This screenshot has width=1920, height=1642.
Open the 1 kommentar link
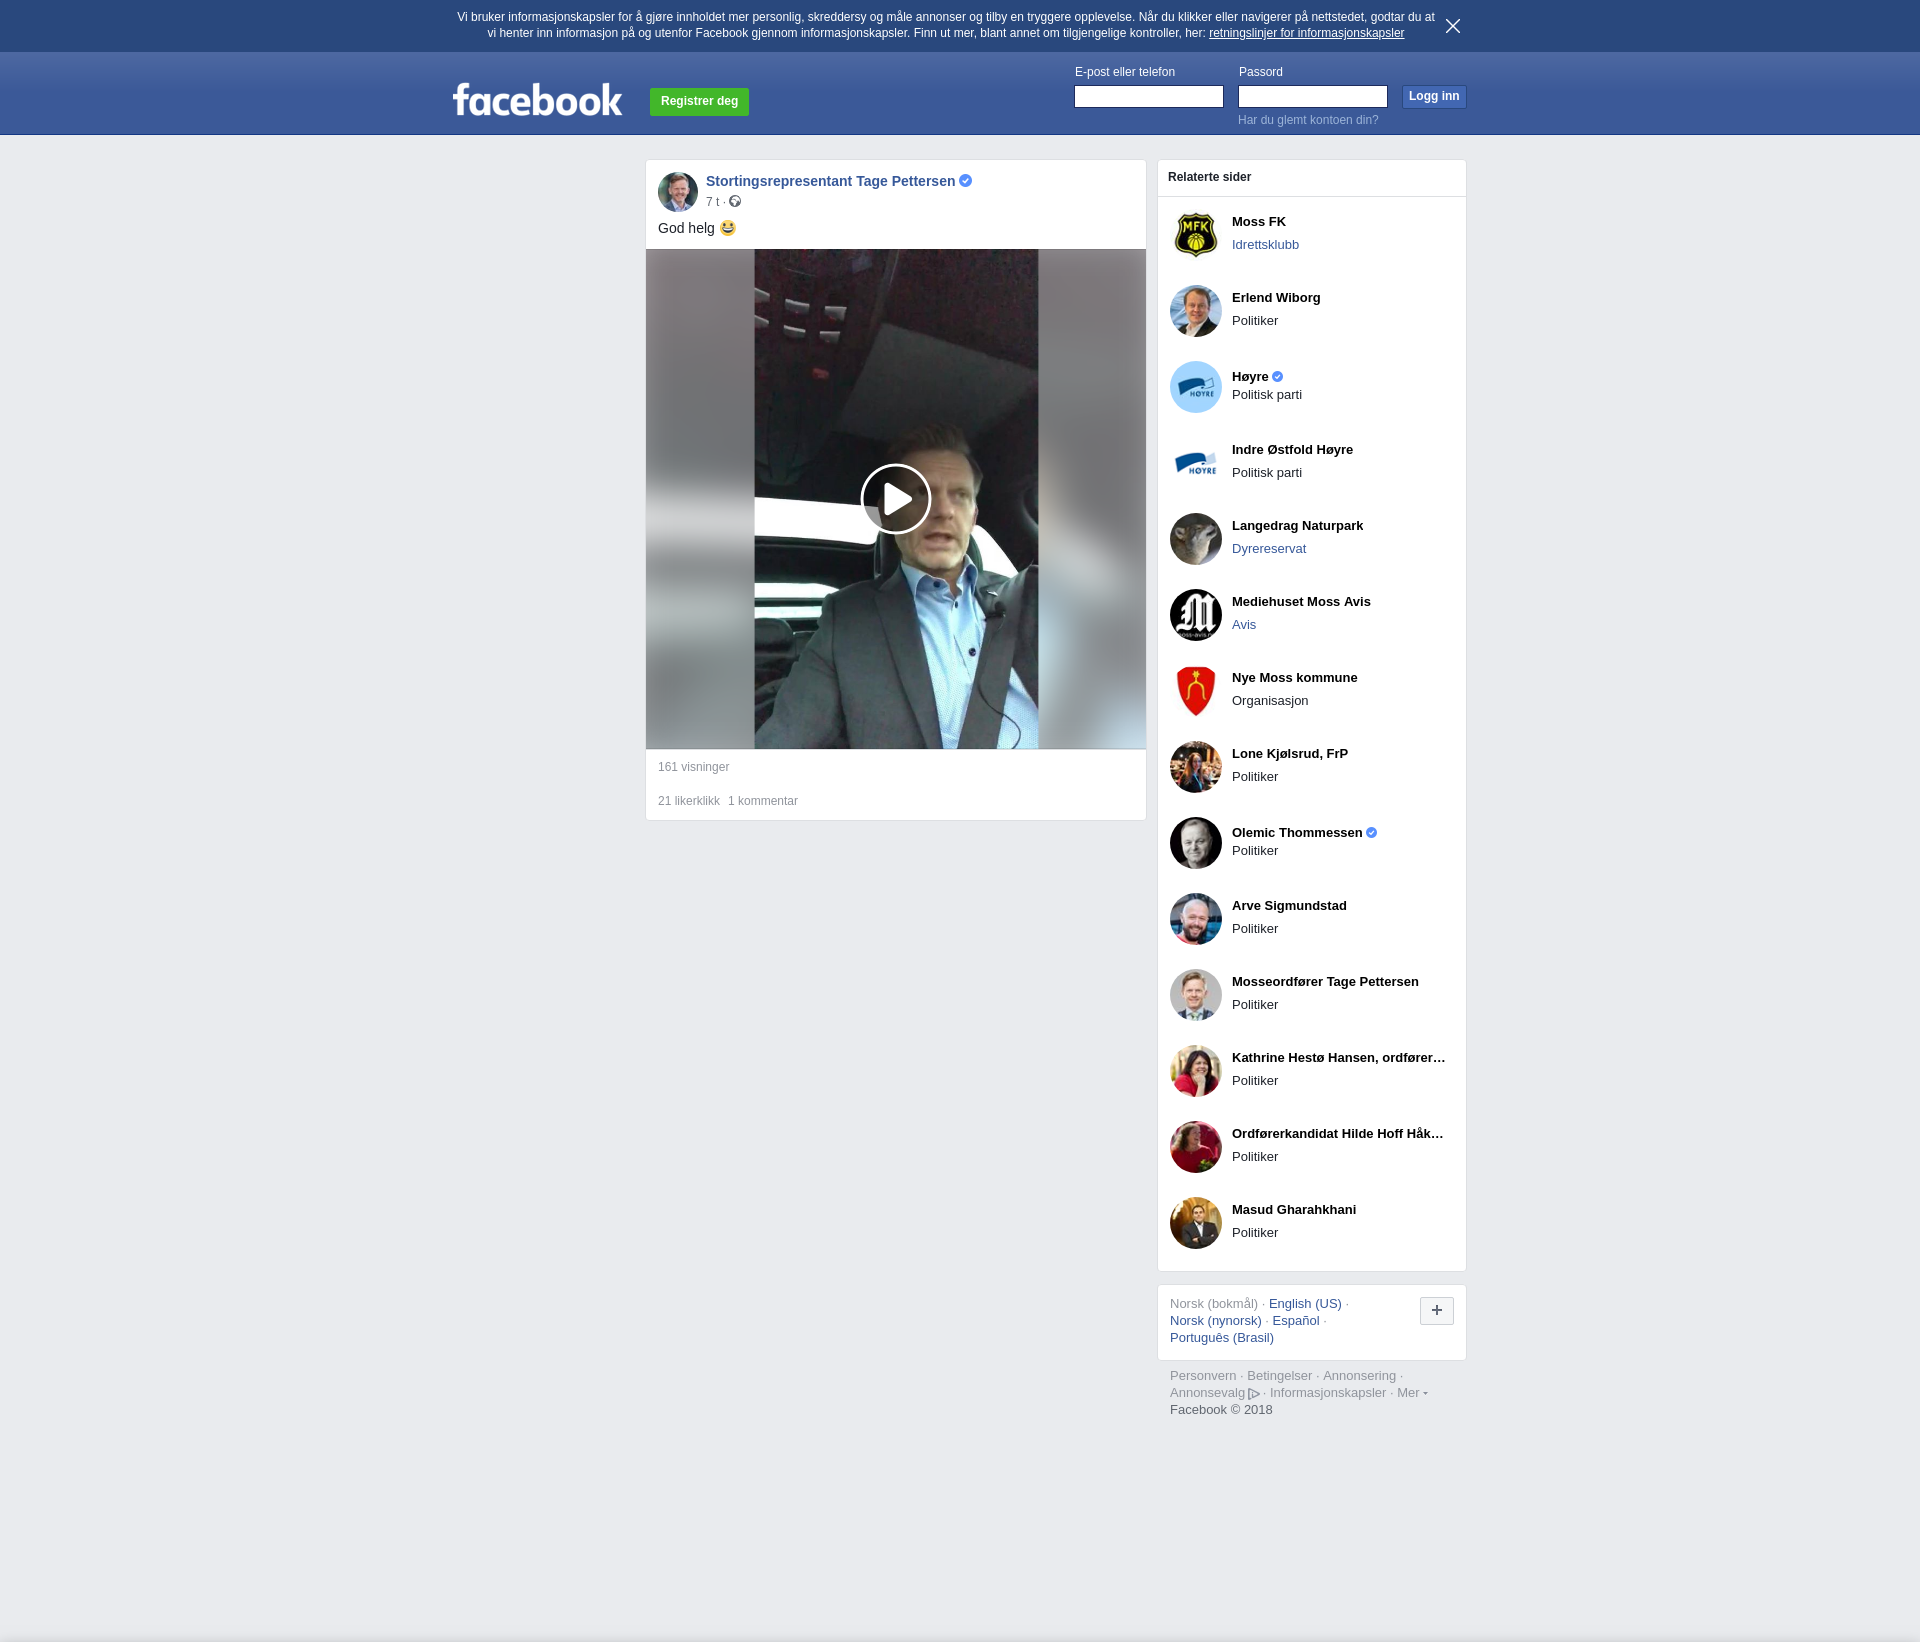pos(762,801)
